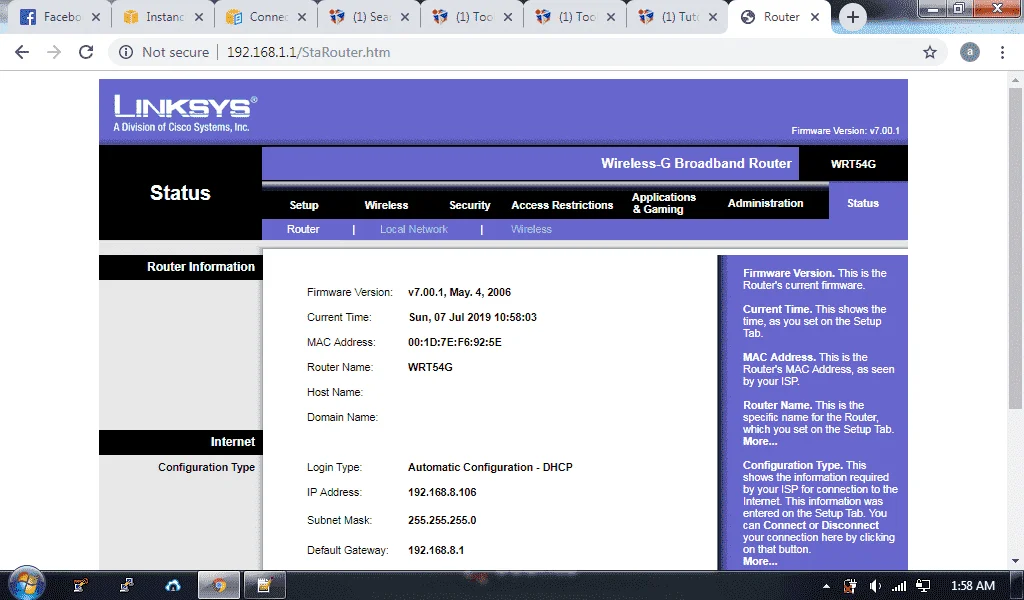Open the Setup router menu

pyautogui.click(x=304, y=205)
